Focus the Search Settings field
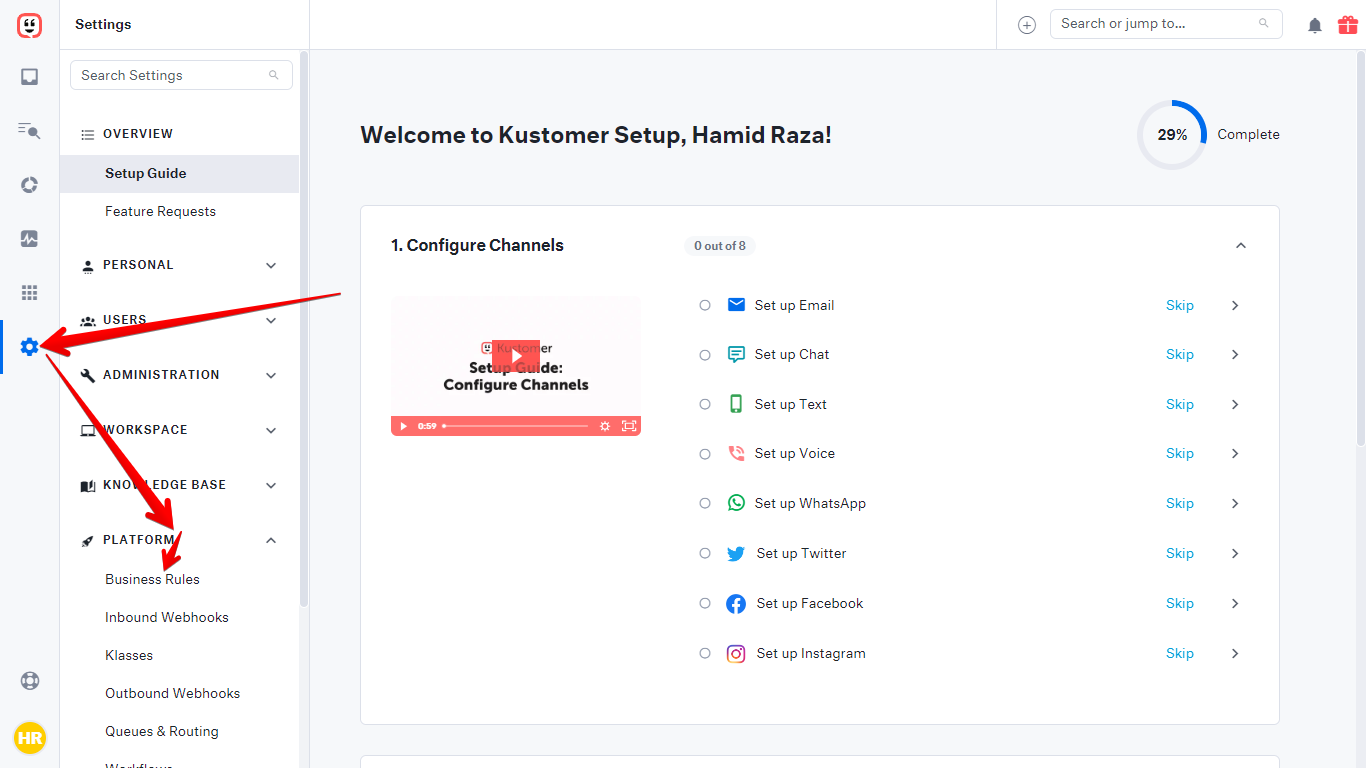The height and width of the screenshot is (768, 1366). 181,75
